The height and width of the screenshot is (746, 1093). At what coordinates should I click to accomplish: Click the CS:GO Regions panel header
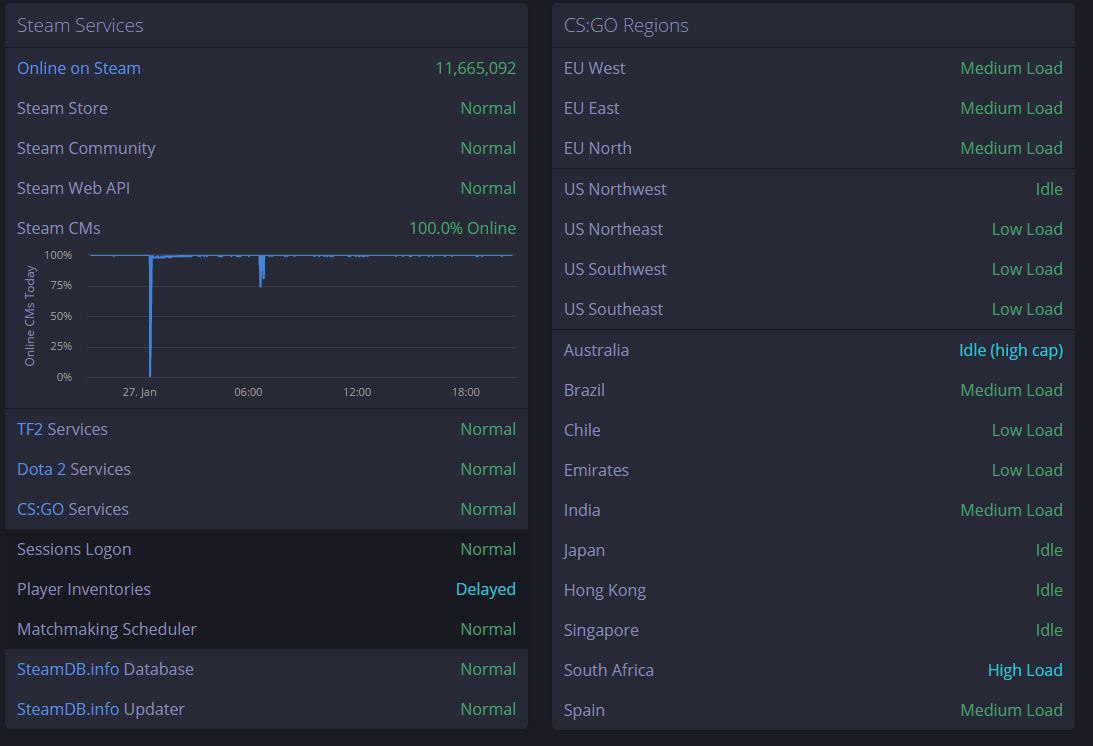coord(813,26)
